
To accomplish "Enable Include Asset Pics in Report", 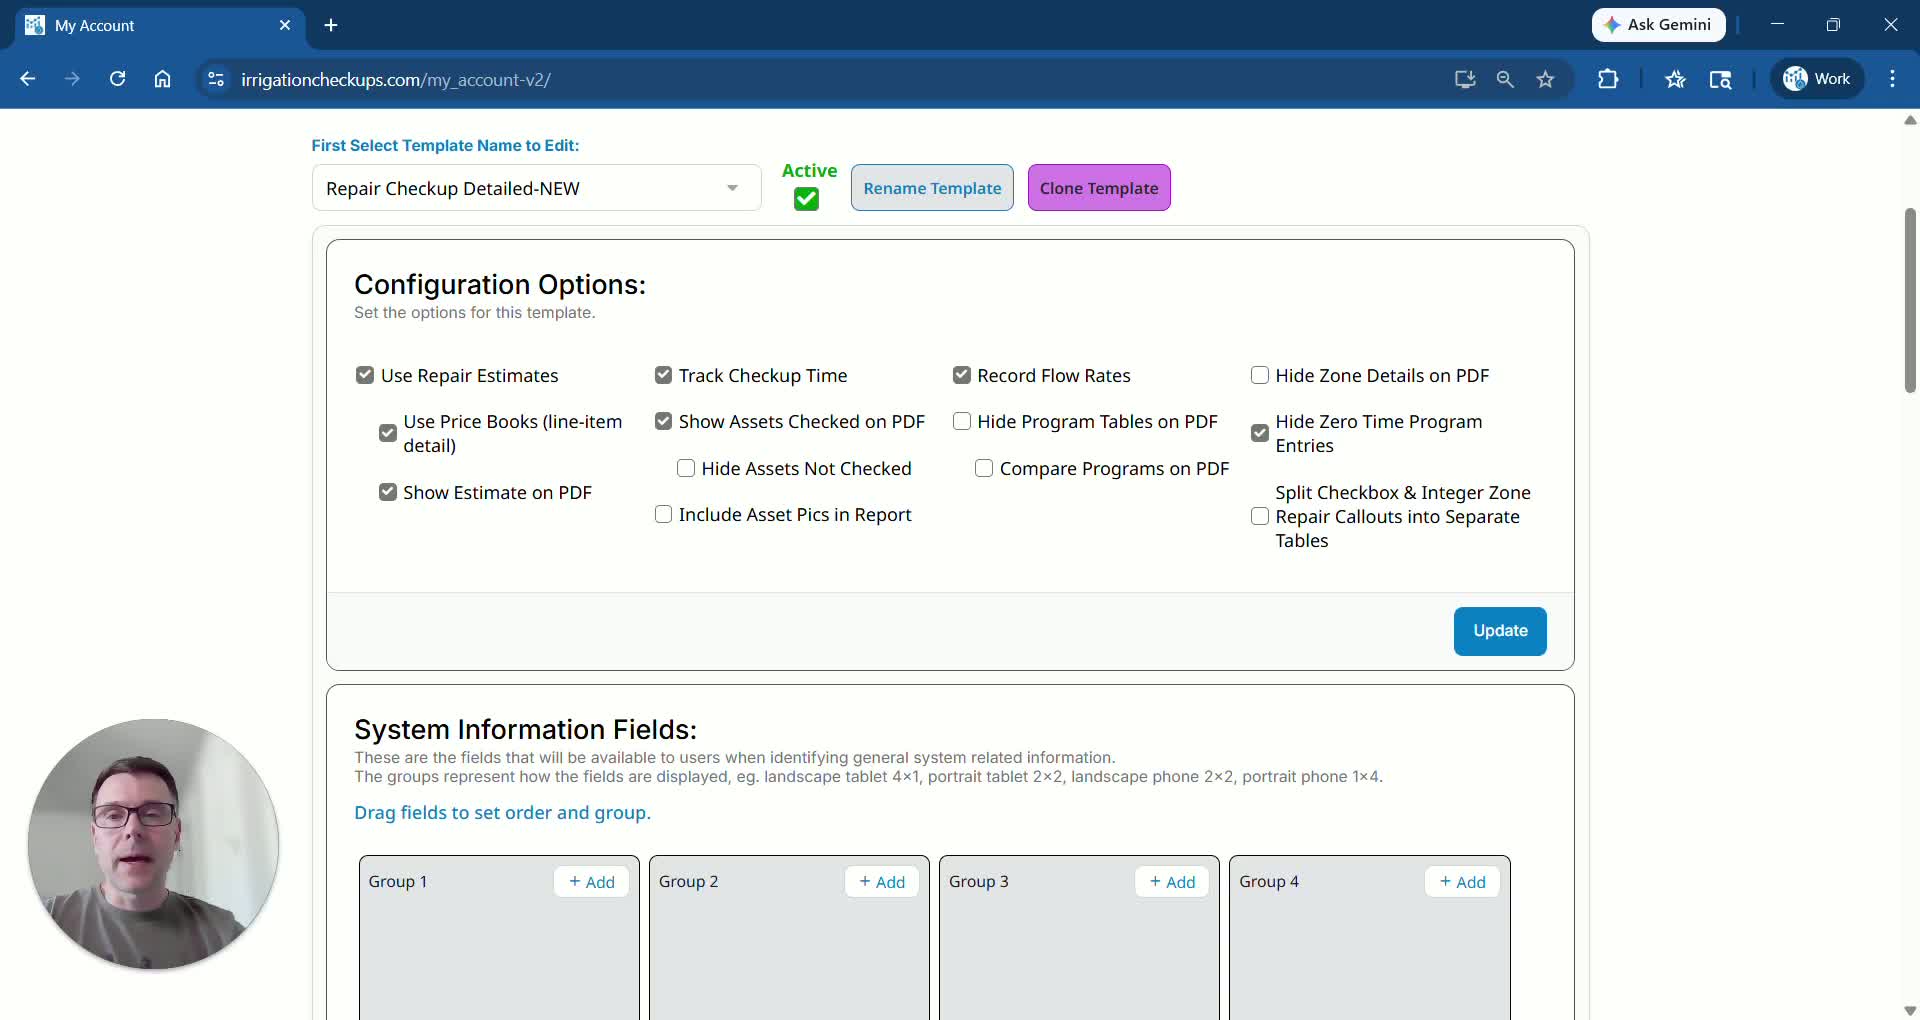I will (663, 514).
